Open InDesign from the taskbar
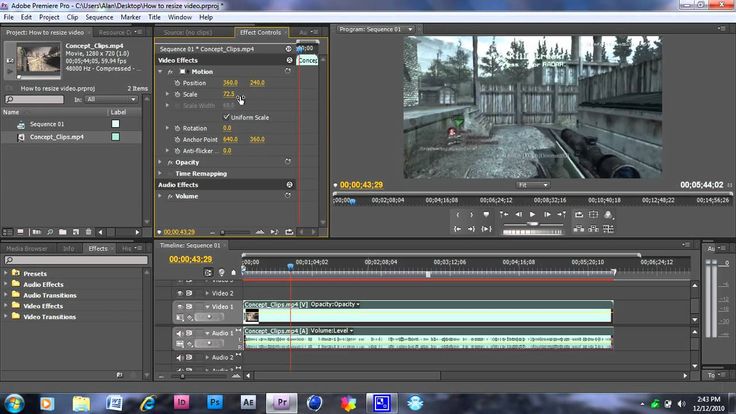Viewport: 736px width, 414px height. 181,403
